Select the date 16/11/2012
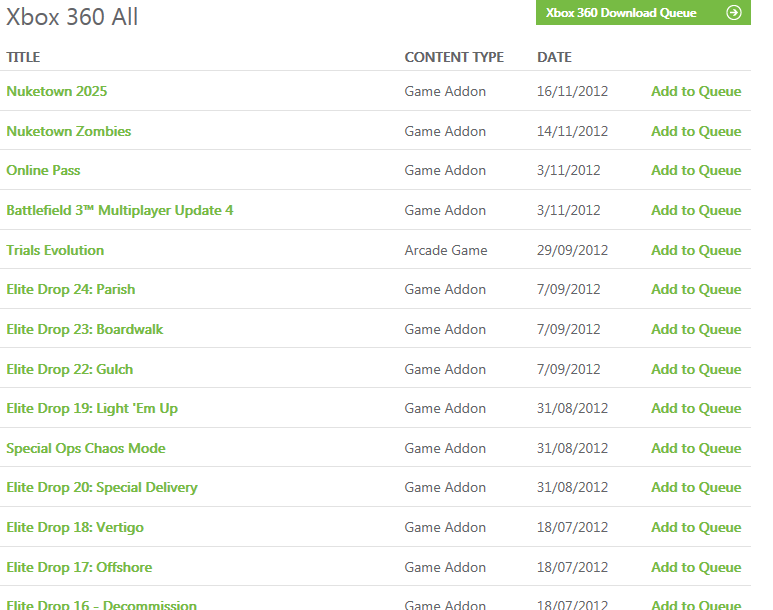The width and height of the screenshot is (773, 610). (572, 91)
